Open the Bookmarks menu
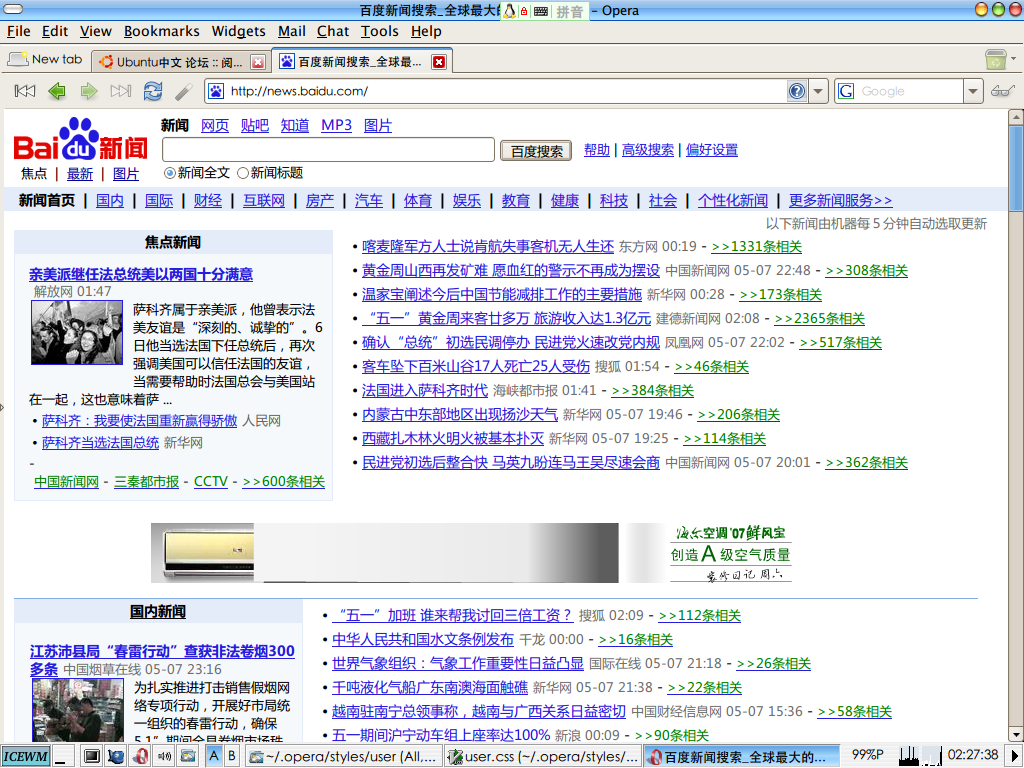This screenshot has width=1024, height=768. click(162, 31)
